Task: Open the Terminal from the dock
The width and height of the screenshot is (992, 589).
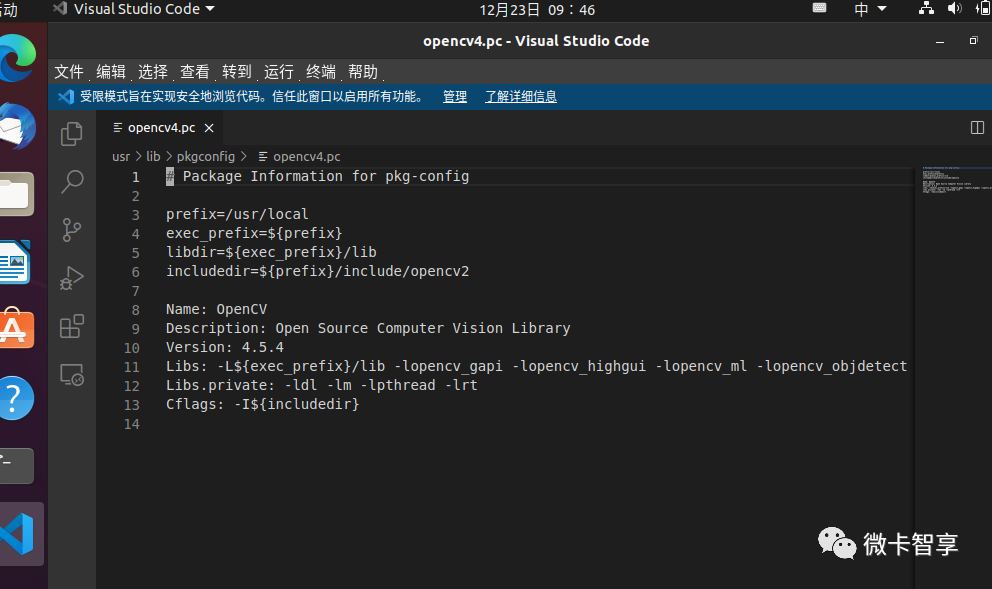Action: point(16,466)
